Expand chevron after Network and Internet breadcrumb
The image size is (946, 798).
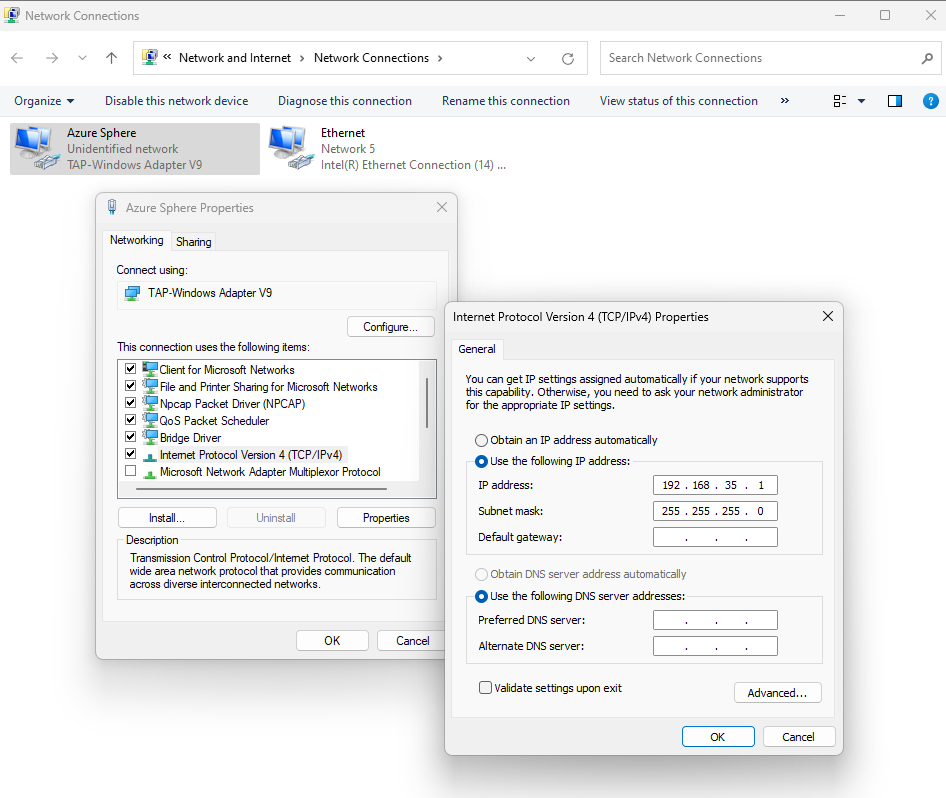coord(302,59)
